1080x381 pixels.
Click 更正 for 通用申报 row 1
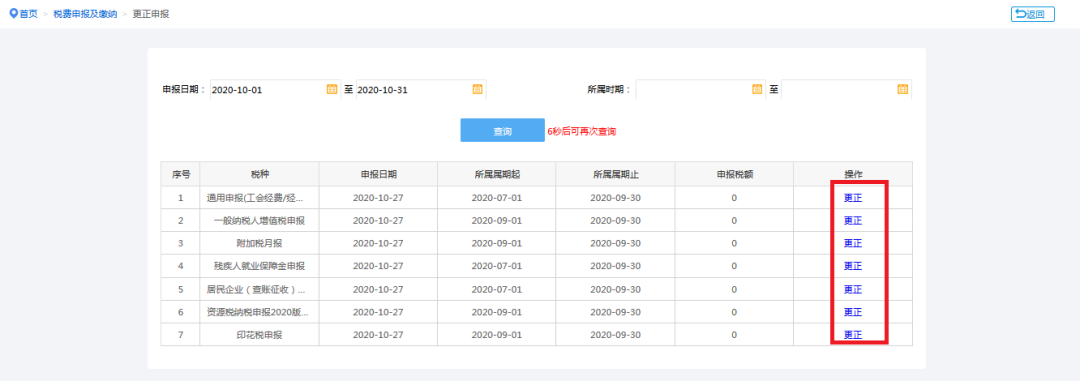click(x=853, y=198)
